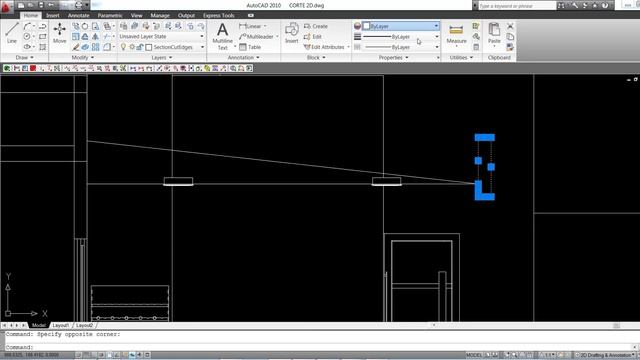Screen dimensions: 640x360
Task: Click the Edit Attributes button
Action: point(324,47)
